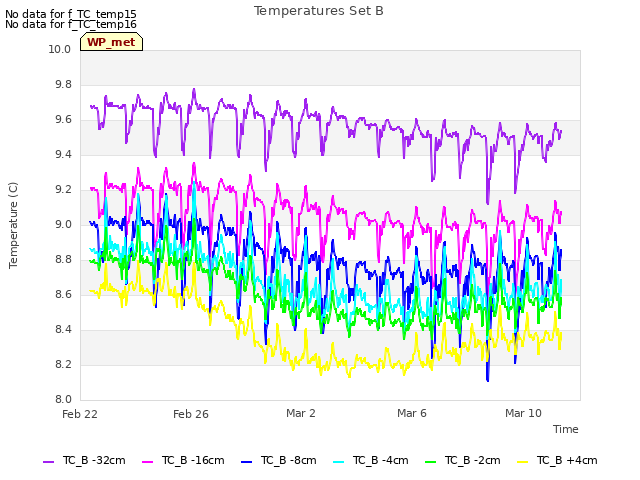Click the Feb 26 x-axis tick label
Viewport: 640px width, 480px height.
[191, 414]
